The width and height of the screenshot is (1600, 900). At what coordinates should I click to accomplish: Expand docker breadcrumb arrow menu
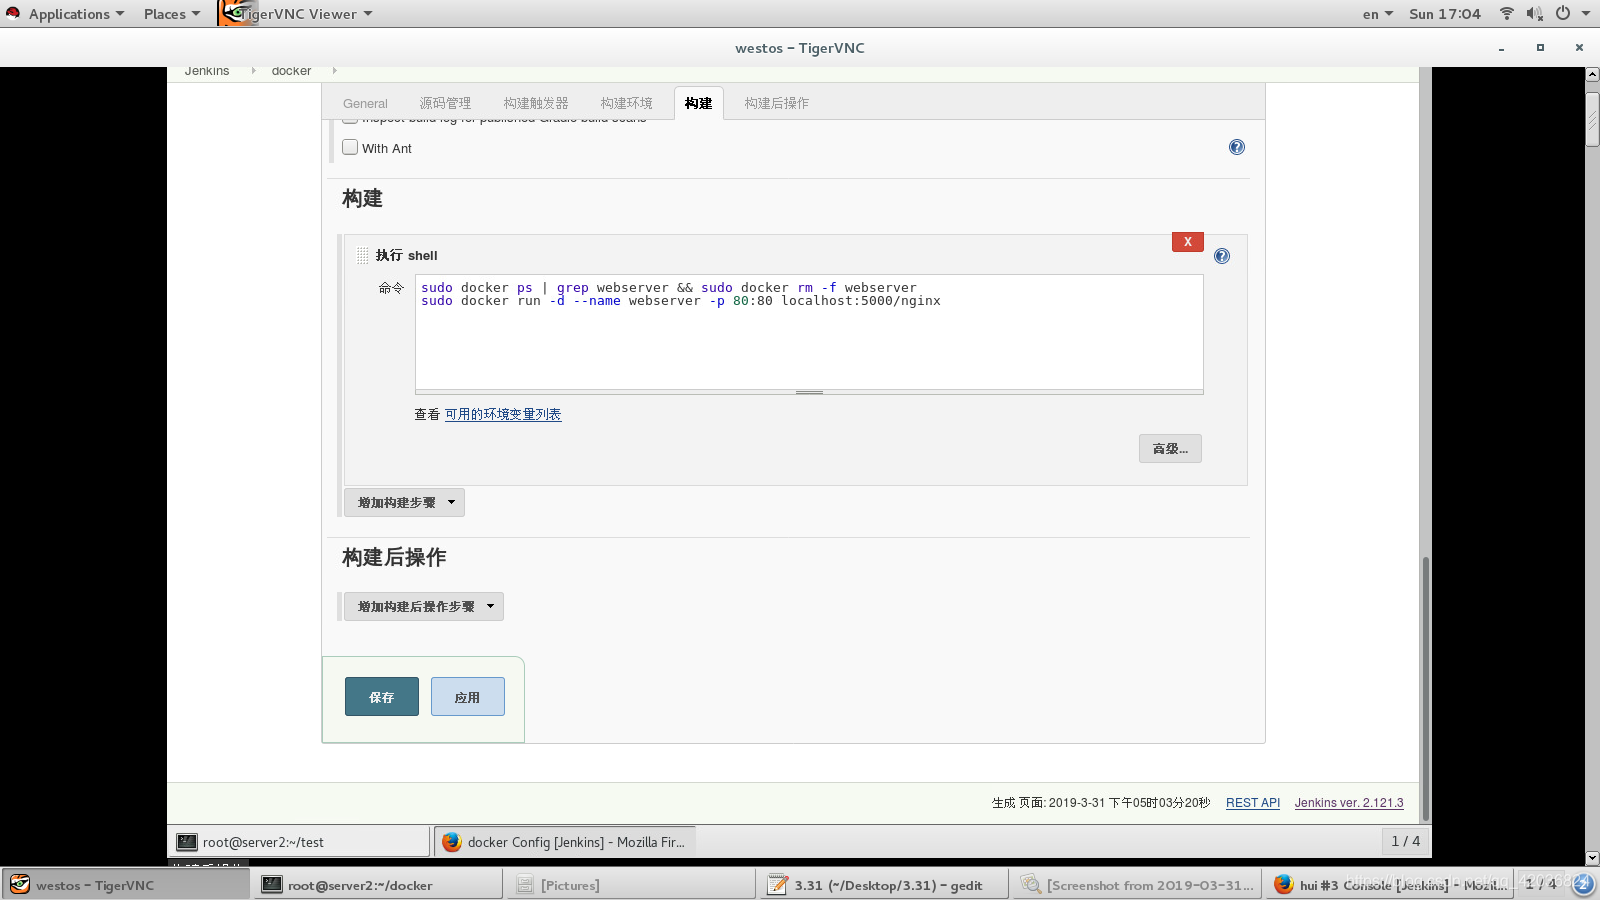pos(334,71)
